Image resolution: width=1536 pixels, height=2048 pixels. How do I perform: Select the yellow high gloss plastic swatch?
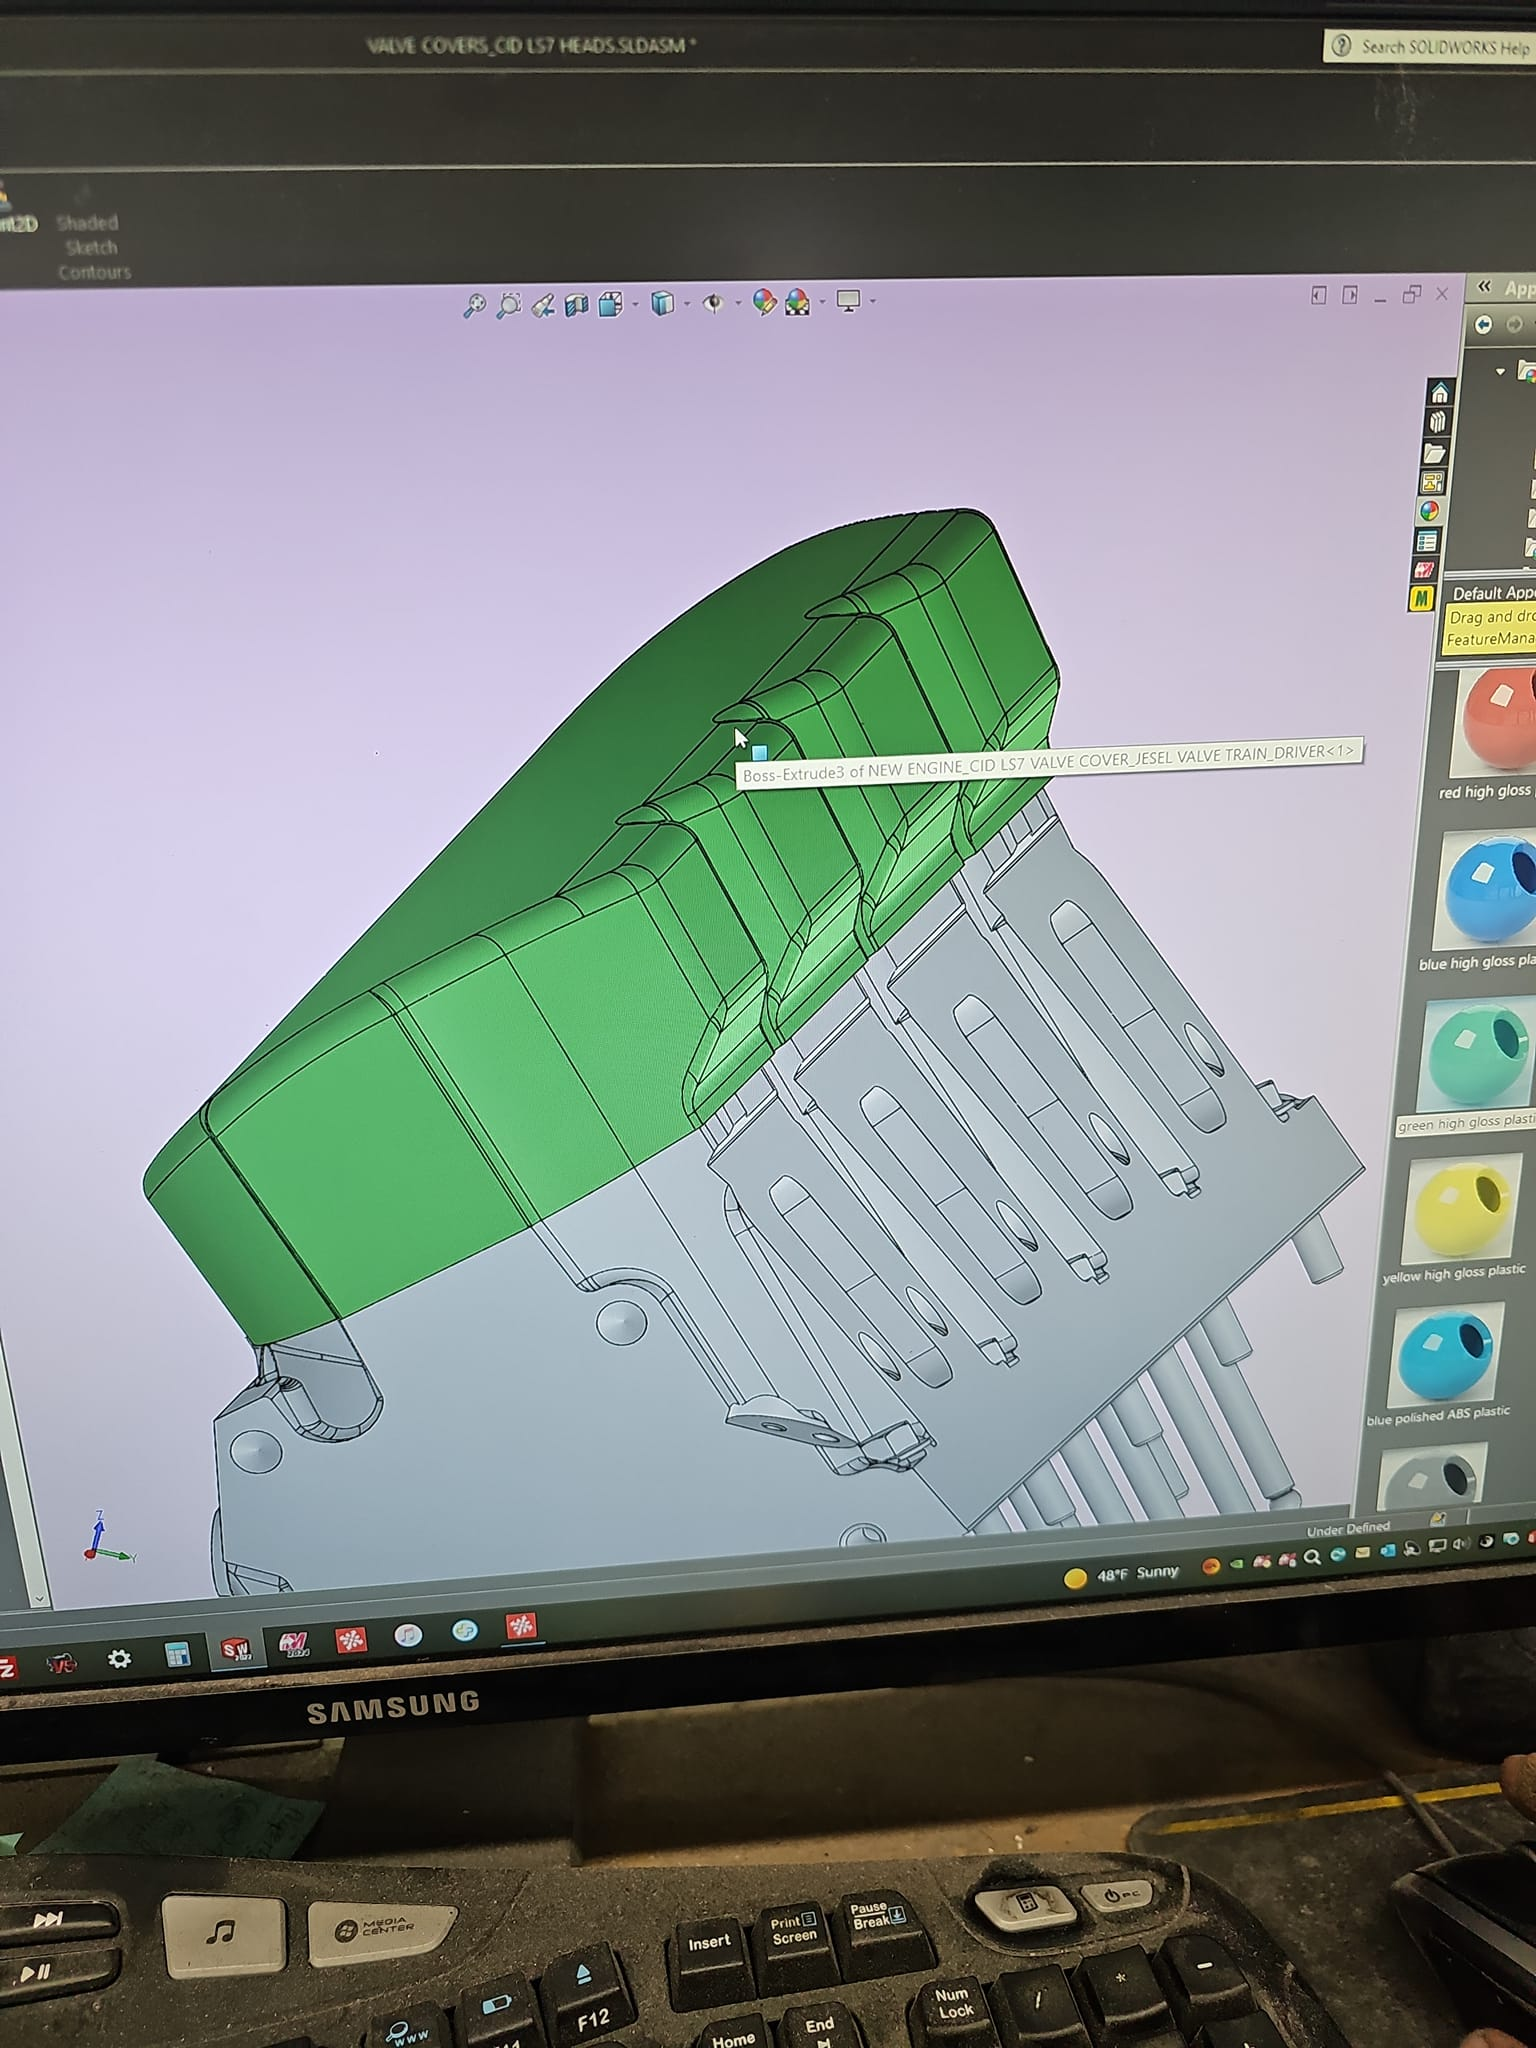tap(1462, 1210)
